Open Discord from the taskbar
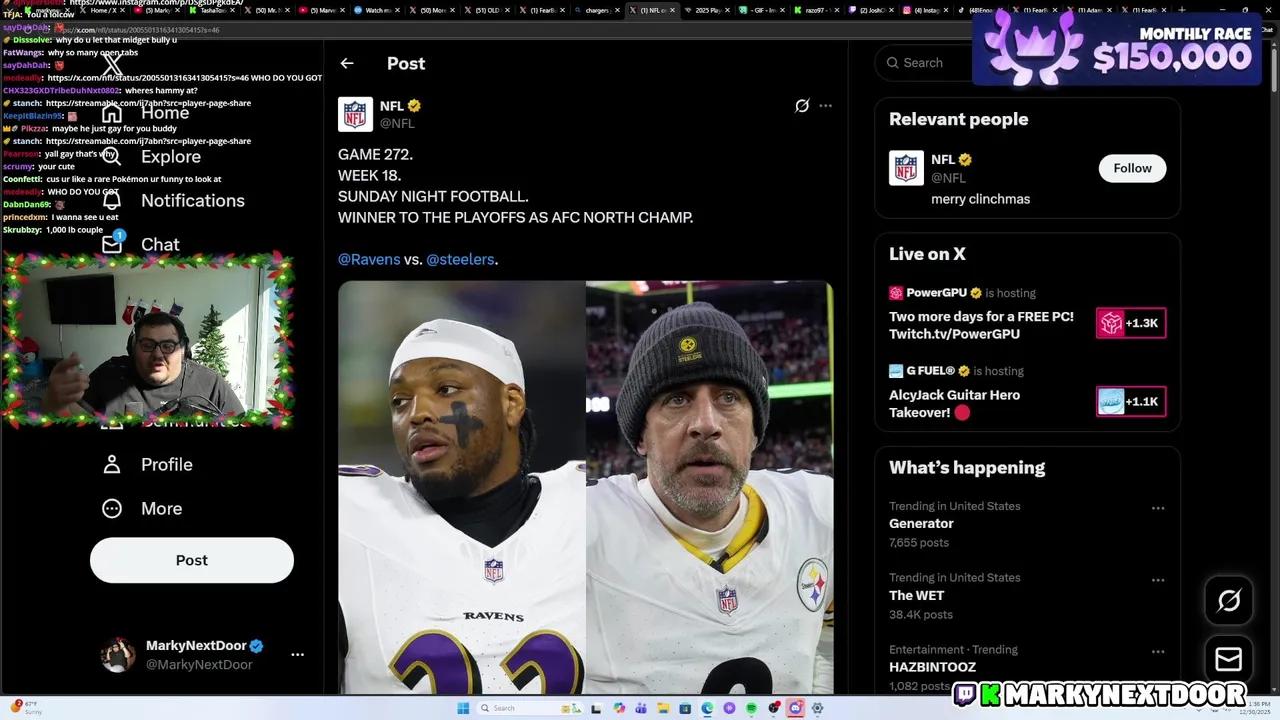The image size is (1280, 720). [x=795, y=708]
